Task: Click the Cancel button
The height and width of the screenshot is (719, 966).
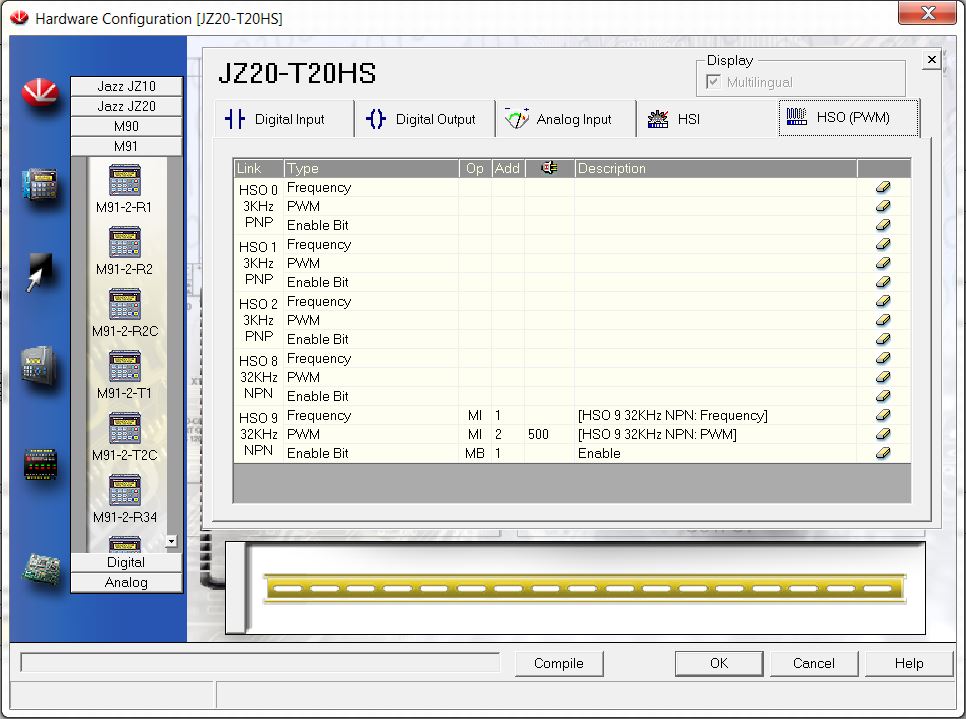Action: (814, 664)
